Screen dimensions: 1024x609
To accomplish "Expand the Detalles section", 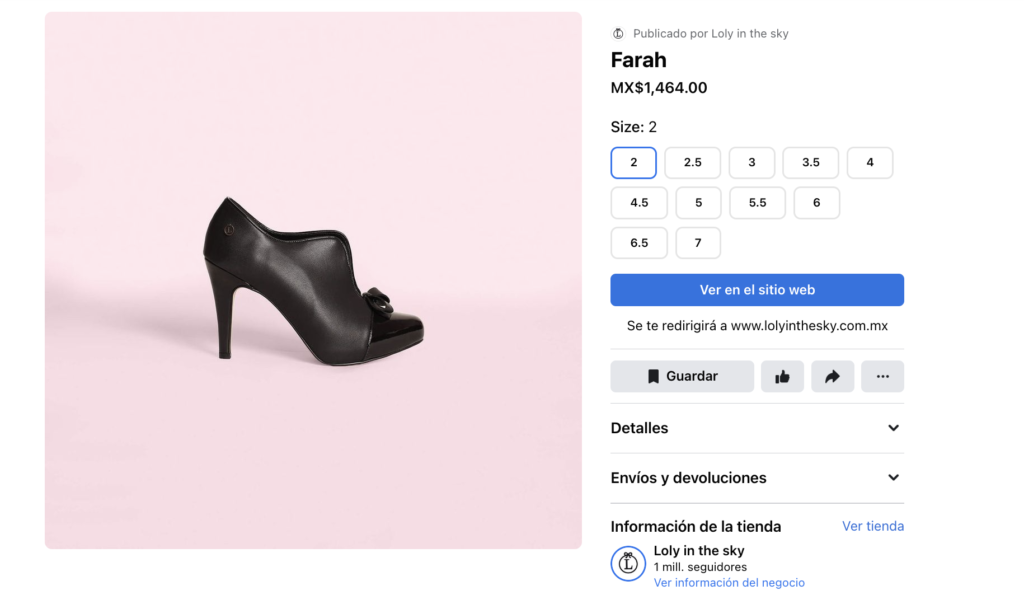I will pyautogui.click(x=757, y=428).
